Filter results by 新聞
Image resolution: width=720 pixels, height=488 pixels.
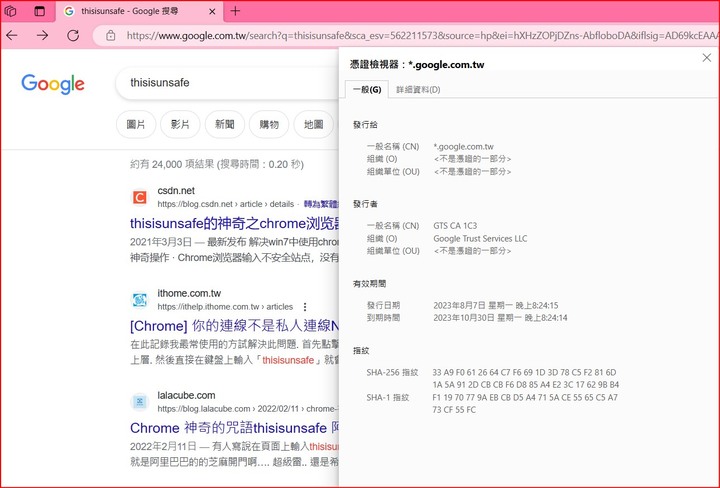point(224,125)
